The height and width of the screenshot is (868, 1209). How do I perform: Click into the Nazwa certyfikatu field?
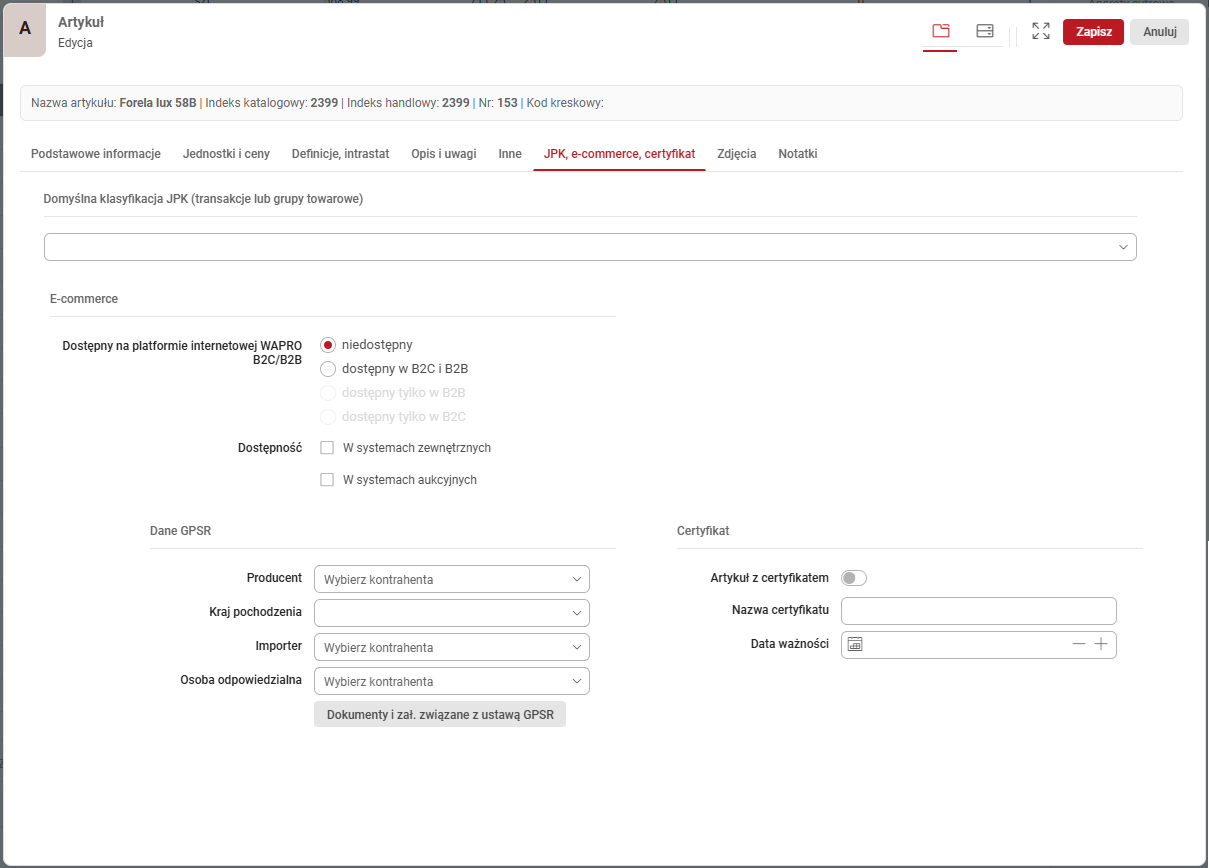coord(978,611)
